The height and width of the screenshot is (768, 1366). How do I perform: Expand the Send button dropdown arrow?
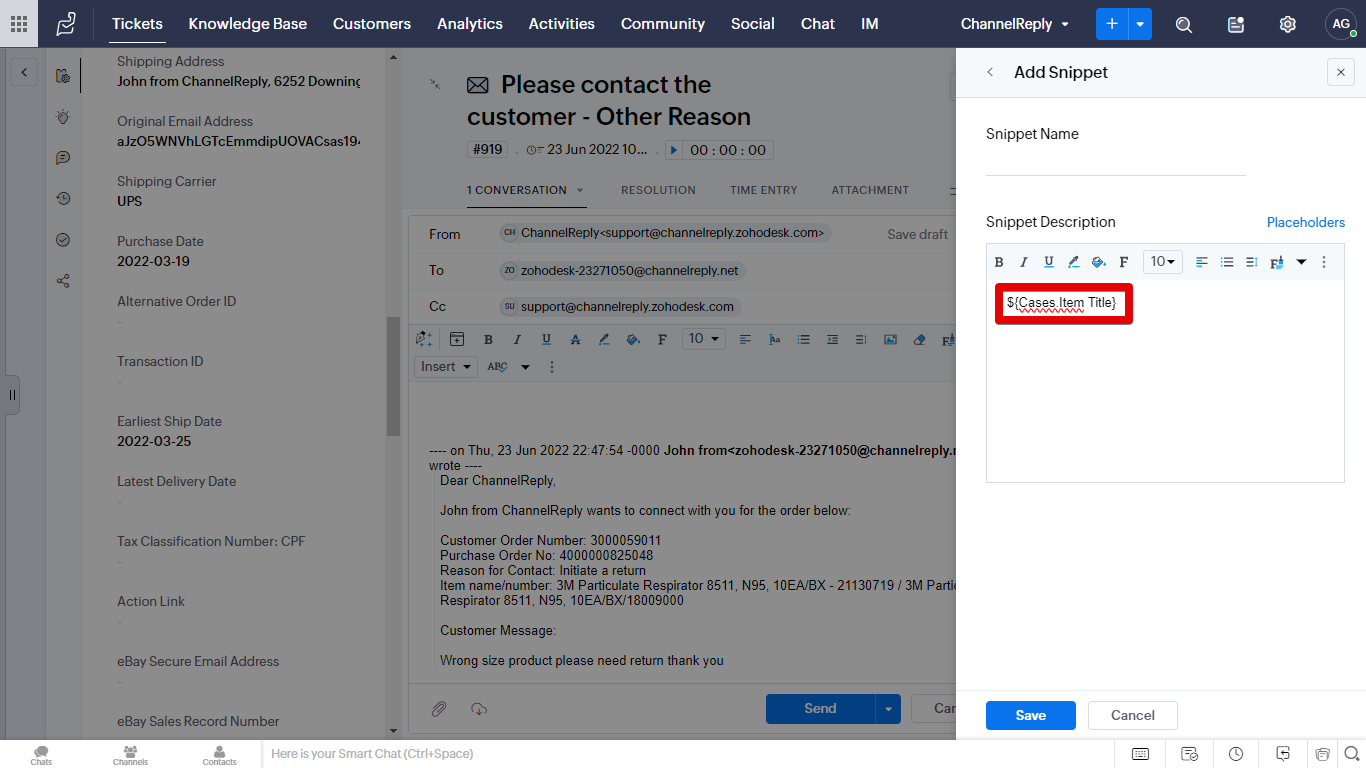pos(888,709)
